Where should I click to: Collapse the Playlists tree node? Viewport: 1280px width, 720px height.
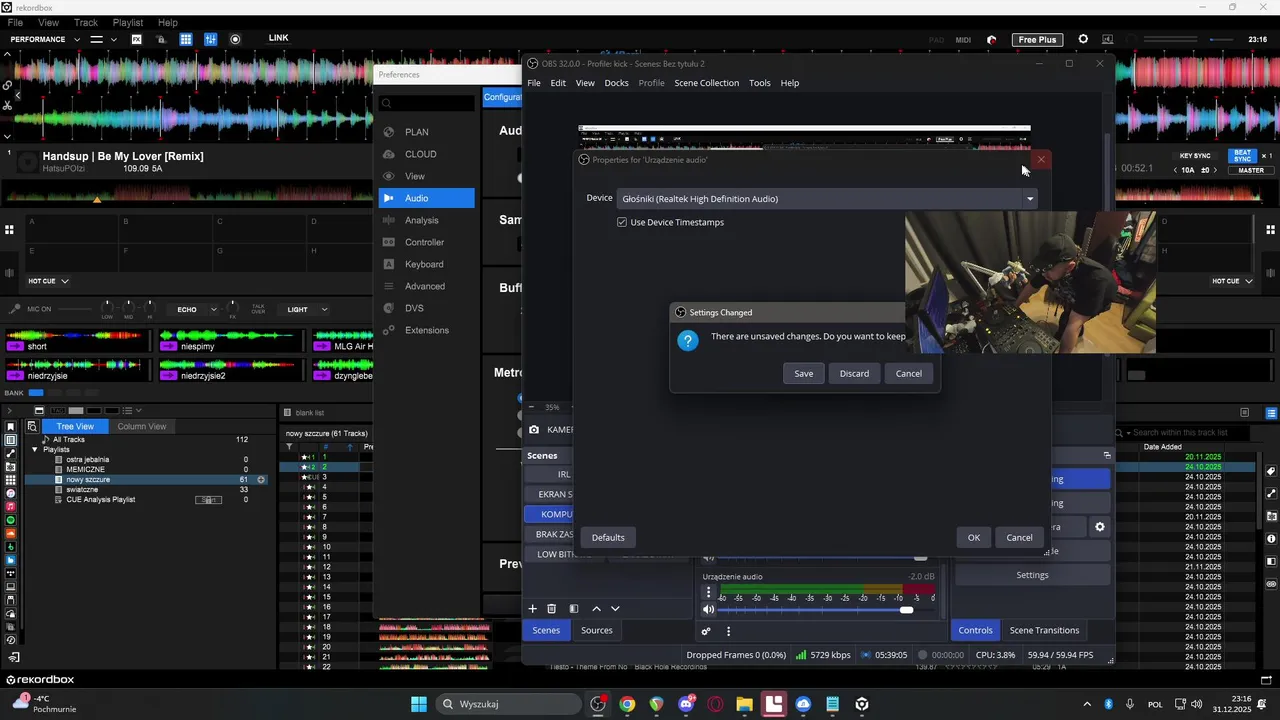coord(35,450)
